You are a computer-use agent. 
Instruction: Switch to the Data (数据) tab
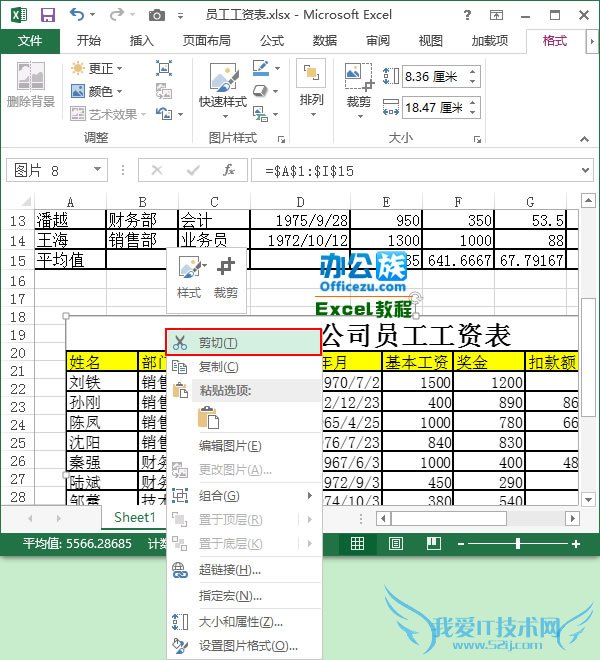click(x=325, y=41)
